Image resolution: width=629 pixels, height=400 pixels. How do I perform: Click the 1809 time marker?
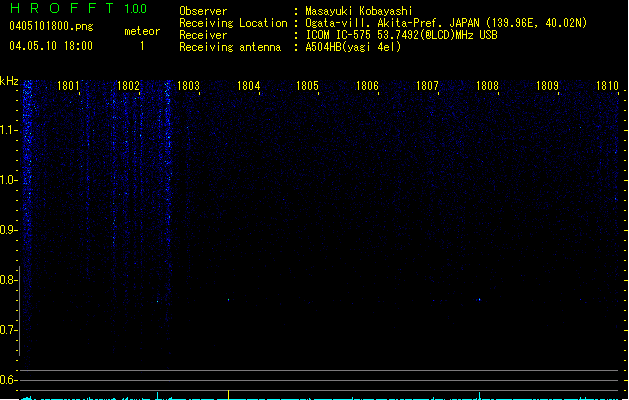547,86
